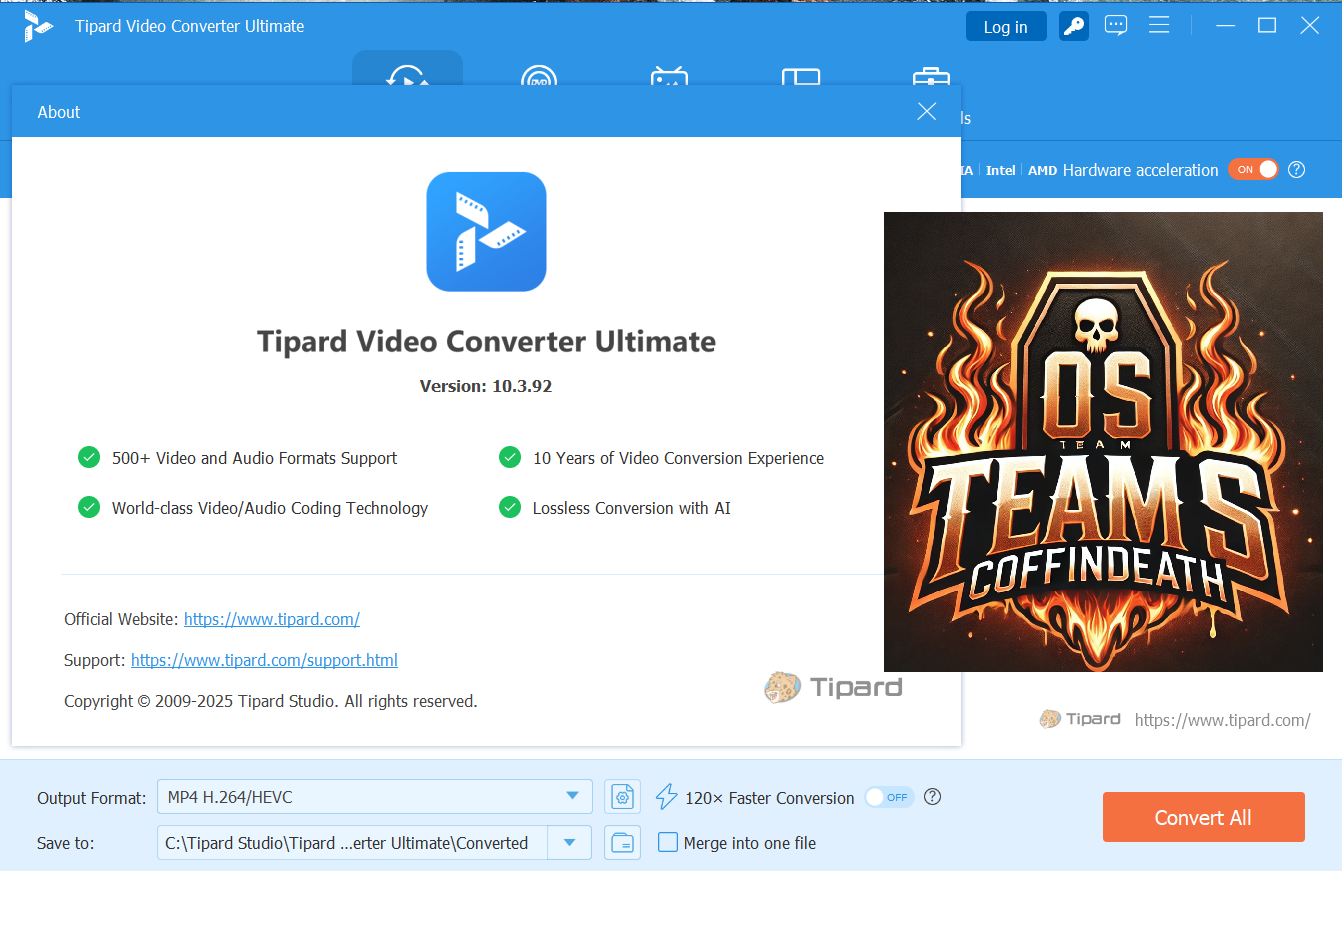Click the Log in button
The image size is (1342, 937).
[1006, 27]
